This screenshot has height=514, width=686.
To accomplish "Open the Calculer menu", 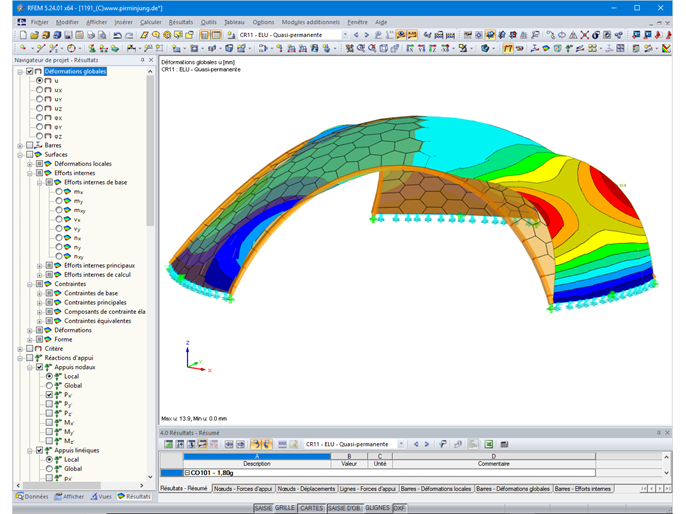I will [150, 22].
